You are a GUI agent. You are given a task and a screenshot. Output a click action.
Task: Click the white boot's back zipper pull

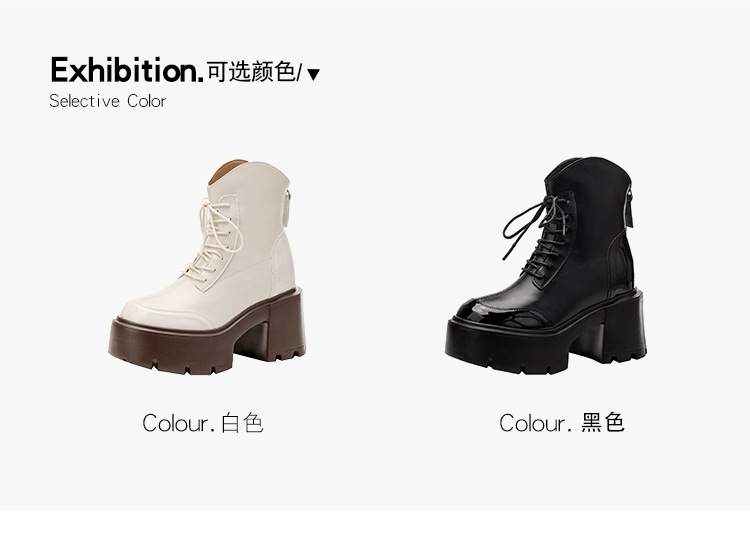click(x=288, y=208)
